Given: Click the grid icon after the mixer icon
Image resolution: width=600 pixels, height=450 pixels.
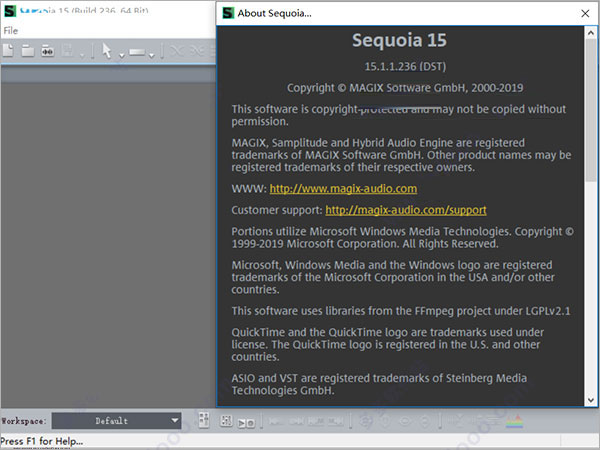Looking at the screenshot, I should tap(226, 421).
